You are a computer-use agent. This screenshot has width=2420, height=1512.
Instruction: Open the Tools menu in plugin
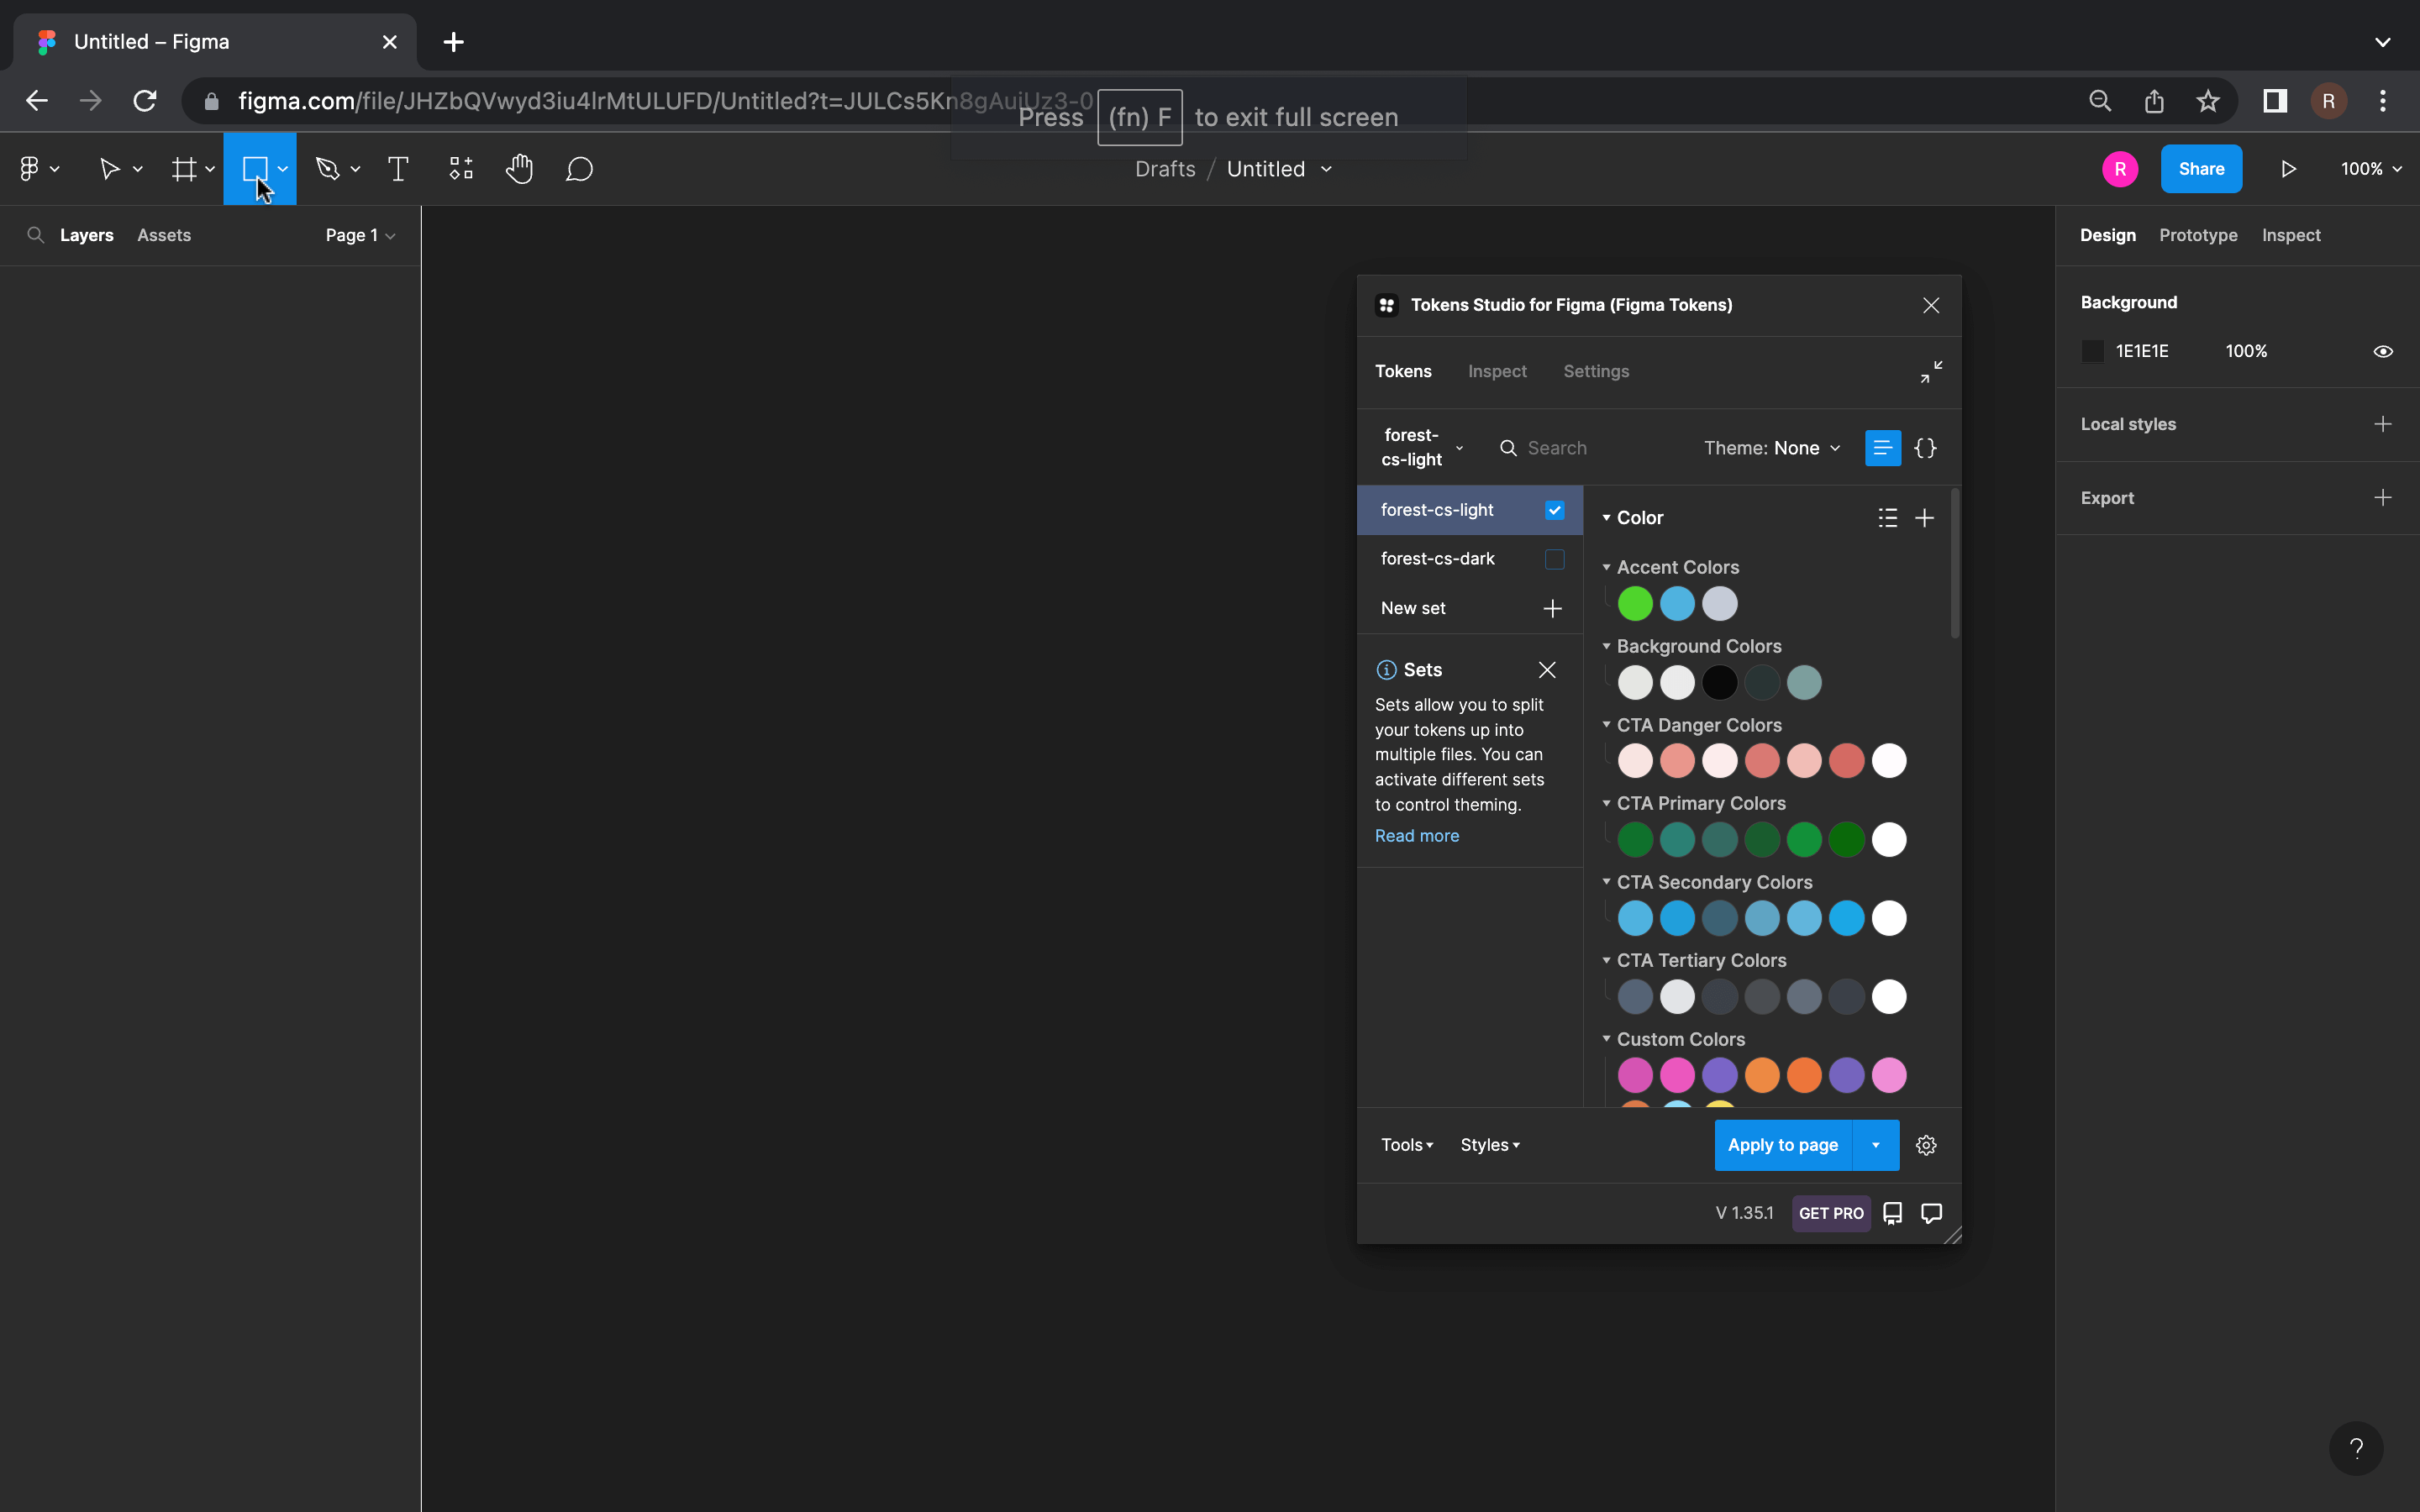[1407, 1145]
